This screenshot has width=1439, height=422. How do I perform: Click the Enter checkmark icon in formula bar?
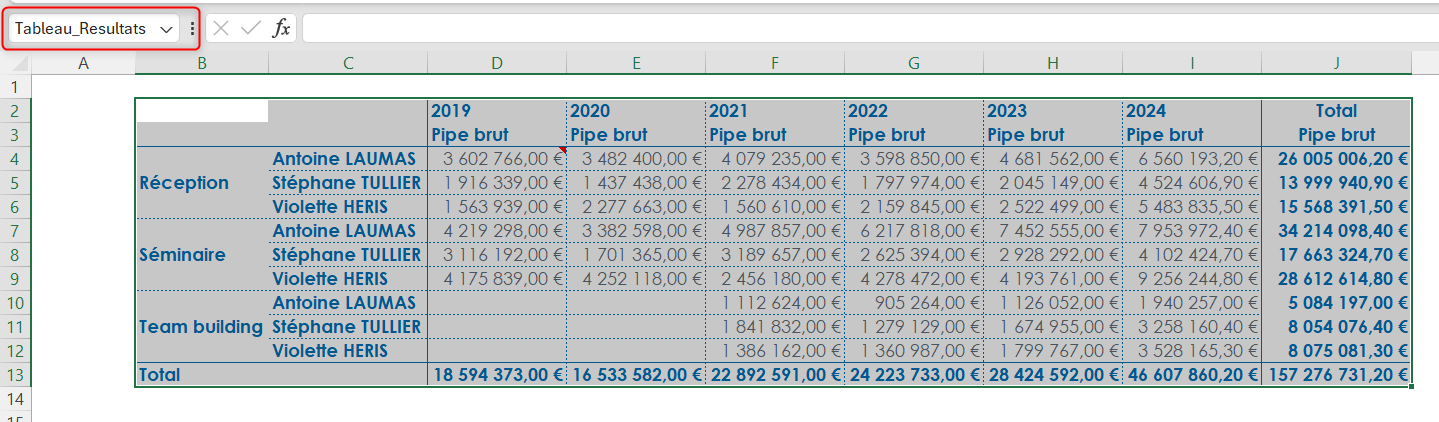tap(250, 29)
